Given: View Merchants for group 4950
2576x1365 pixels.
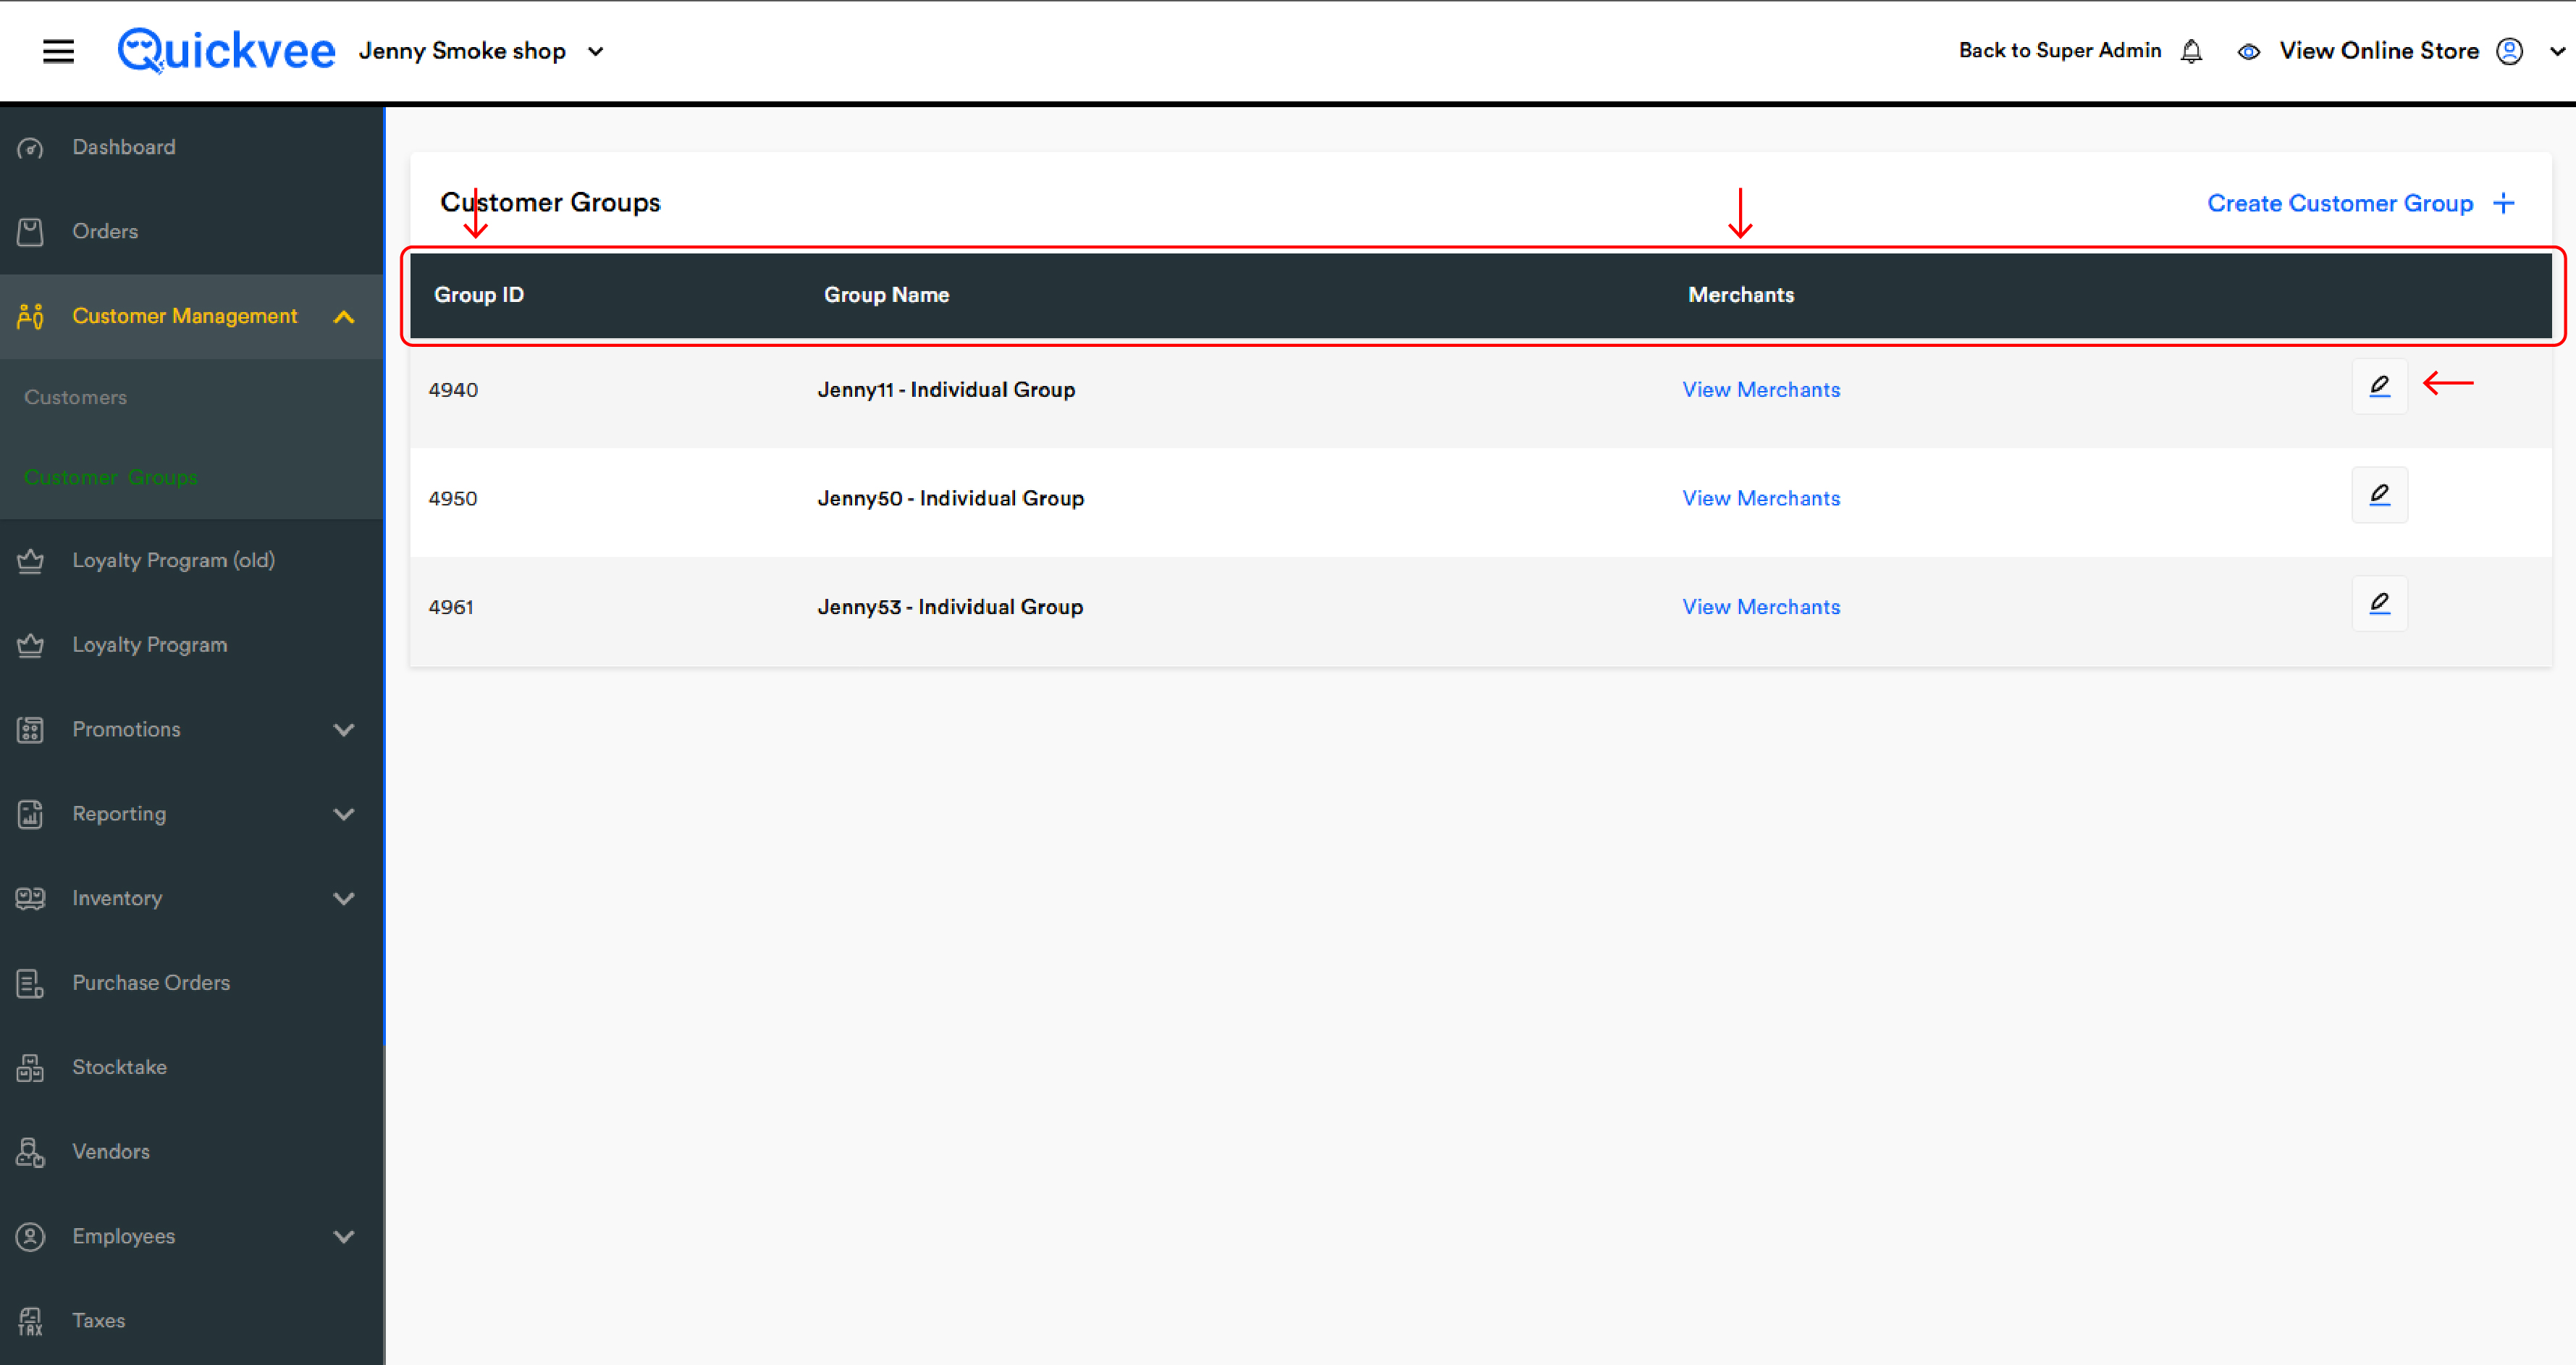Looking at the screenshot, I should tap(1761, 498).
